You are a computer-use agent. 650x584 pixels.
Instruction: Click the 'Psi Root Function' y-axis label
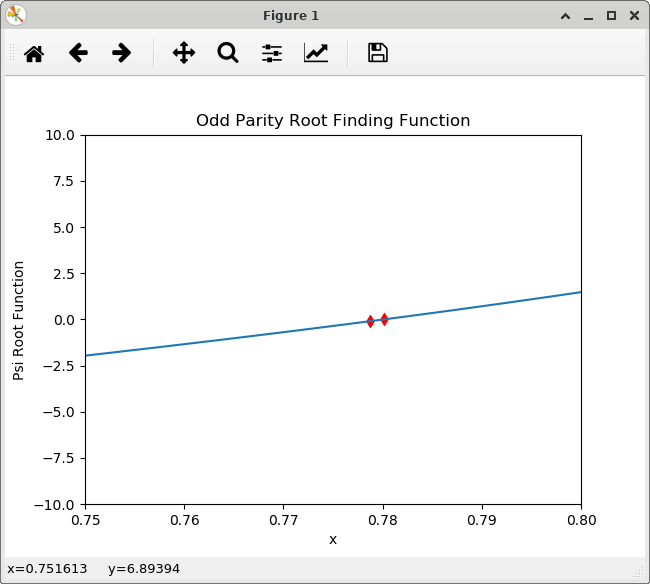(18, 320)
